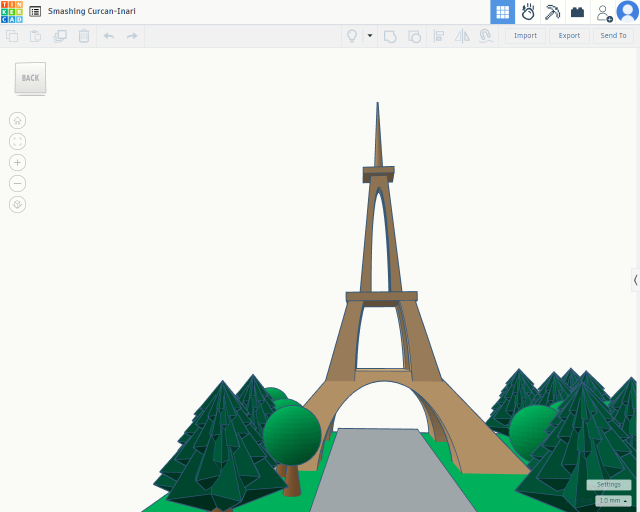This screenshot has width=640, height=512.
Task: Open the Send To menu
Action: tap(613, 36)
